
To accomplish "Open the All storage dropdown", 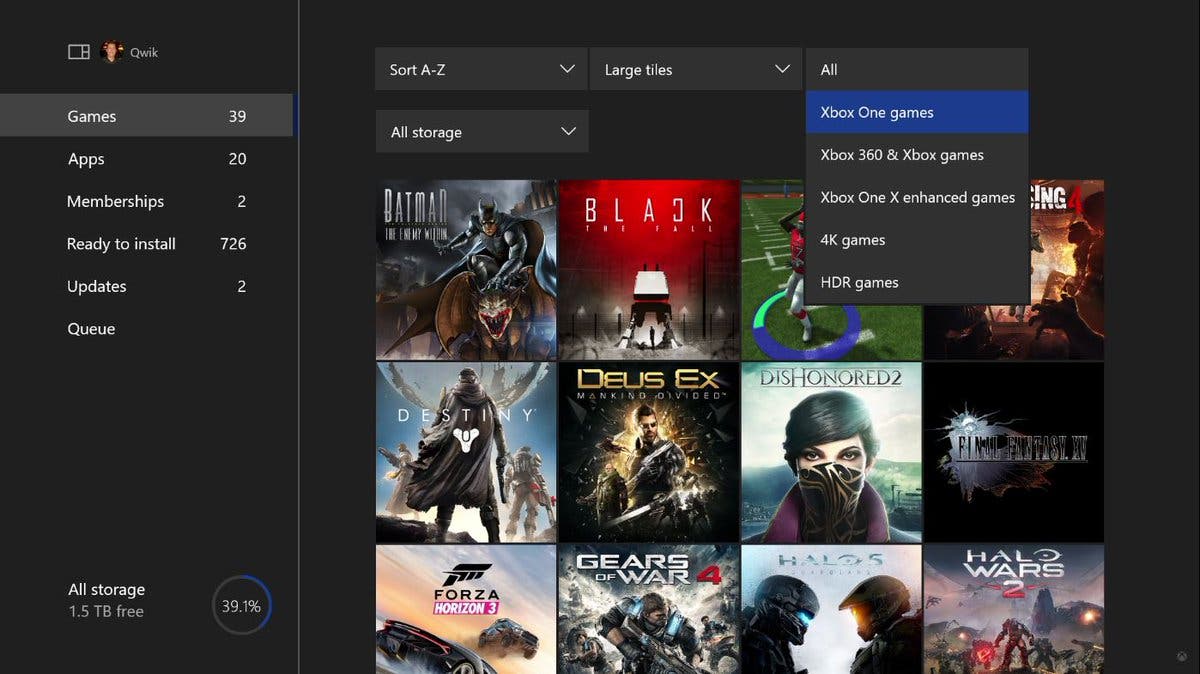I will point(482,132).
